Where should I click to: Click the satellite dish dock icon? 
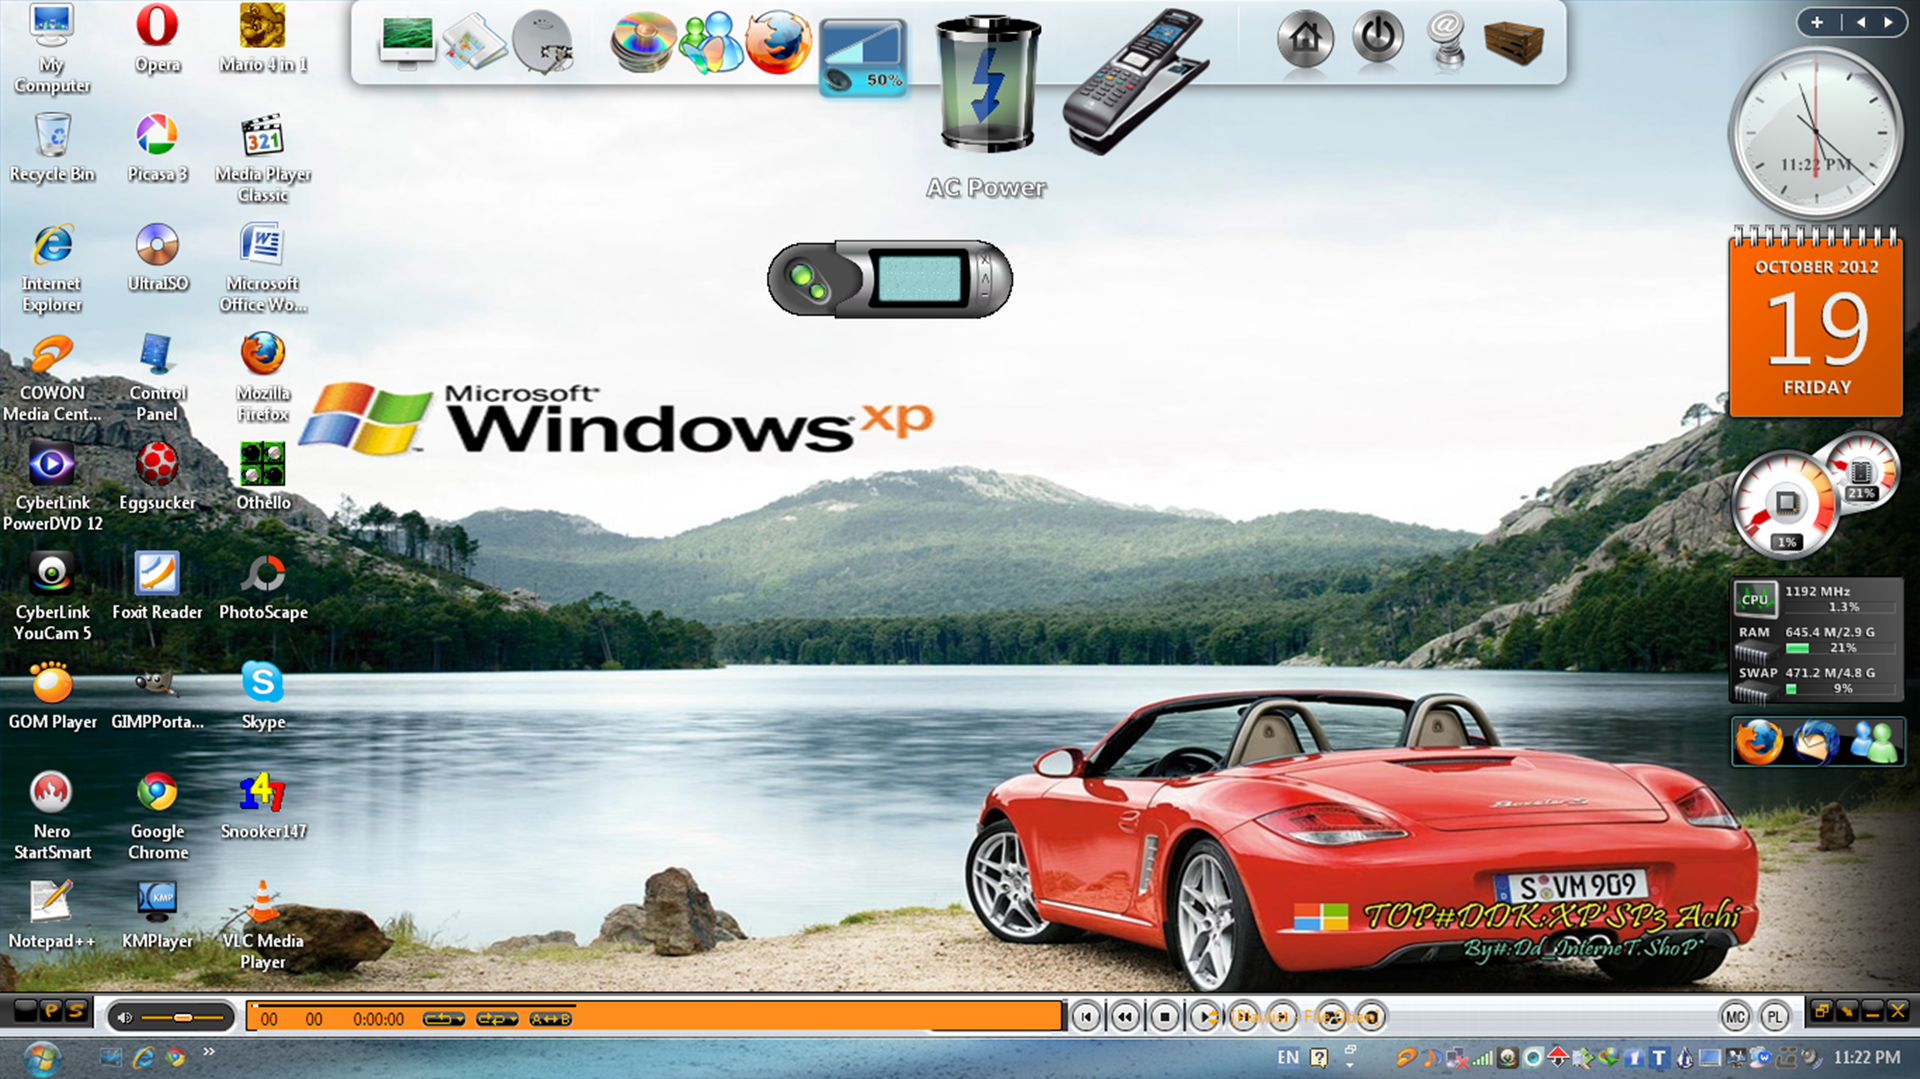(x=543, y=42)
